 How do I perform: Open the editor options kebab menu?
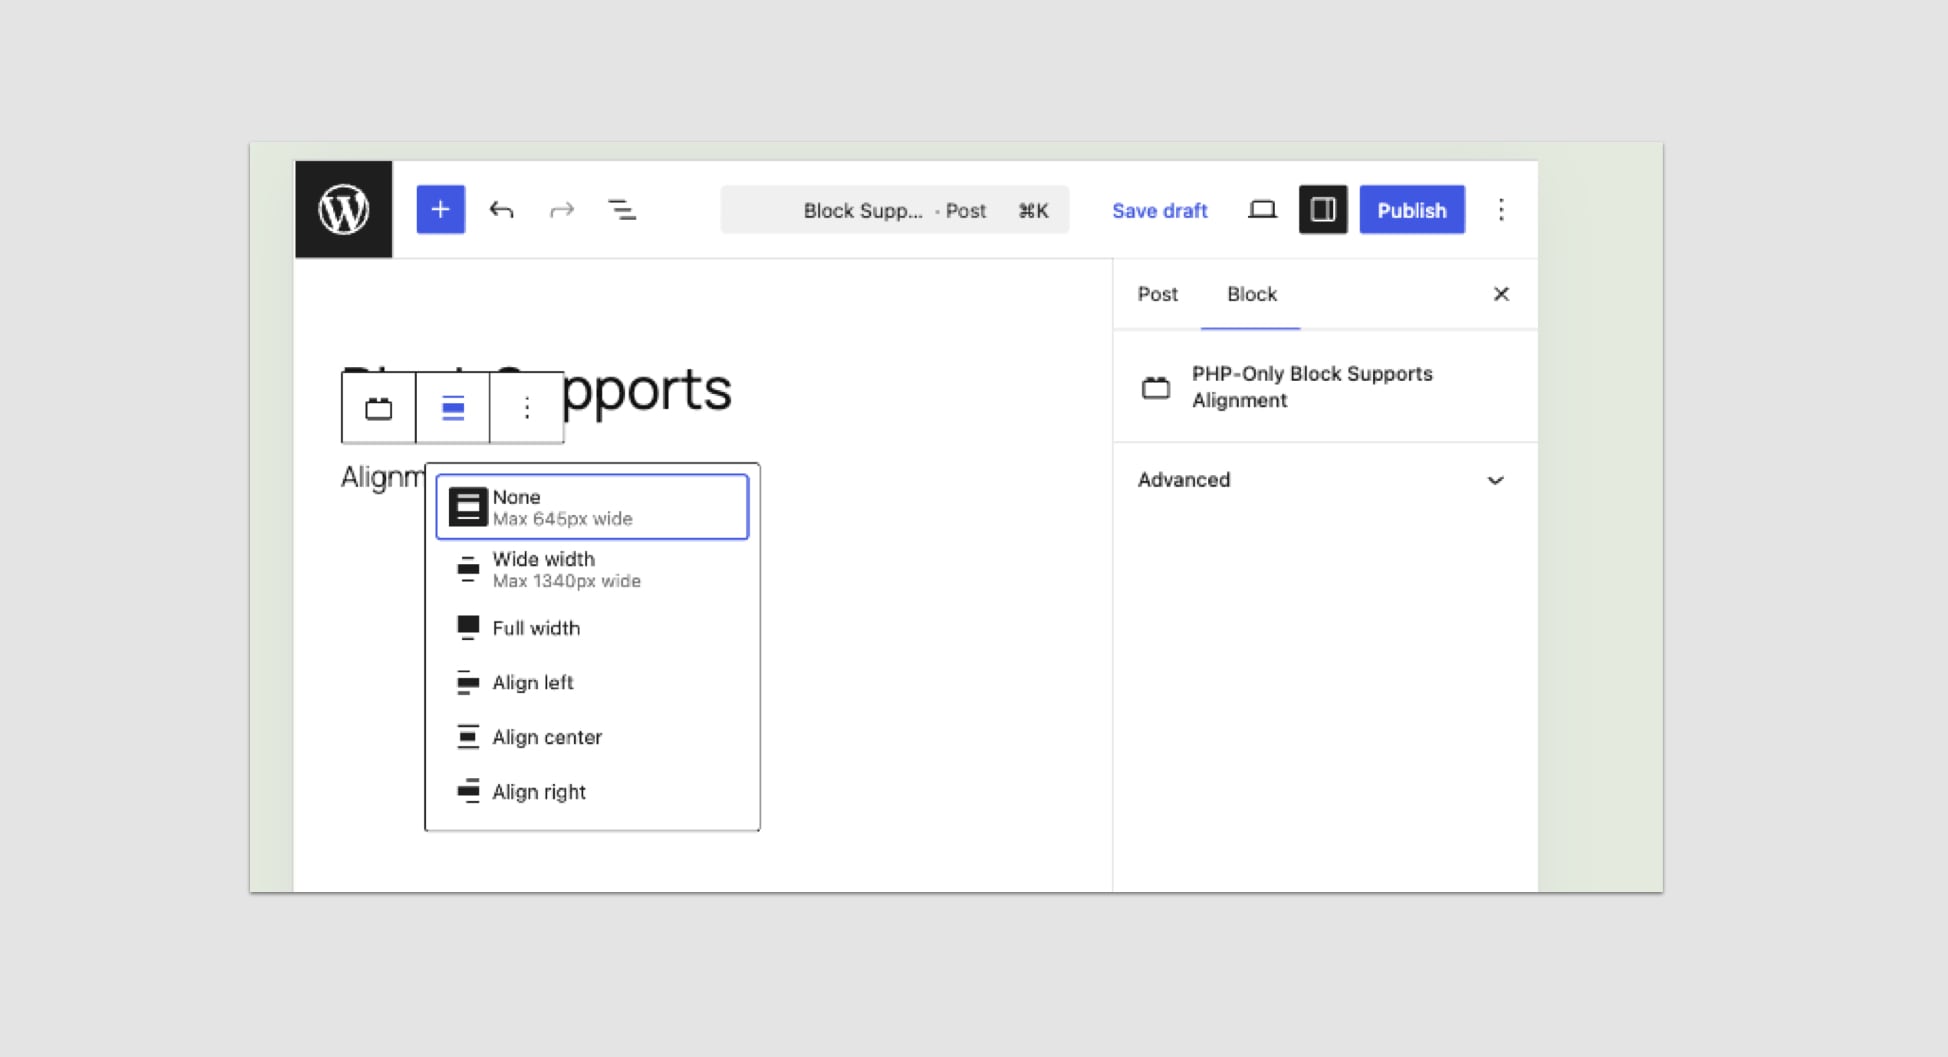(x=1501, y=209)
